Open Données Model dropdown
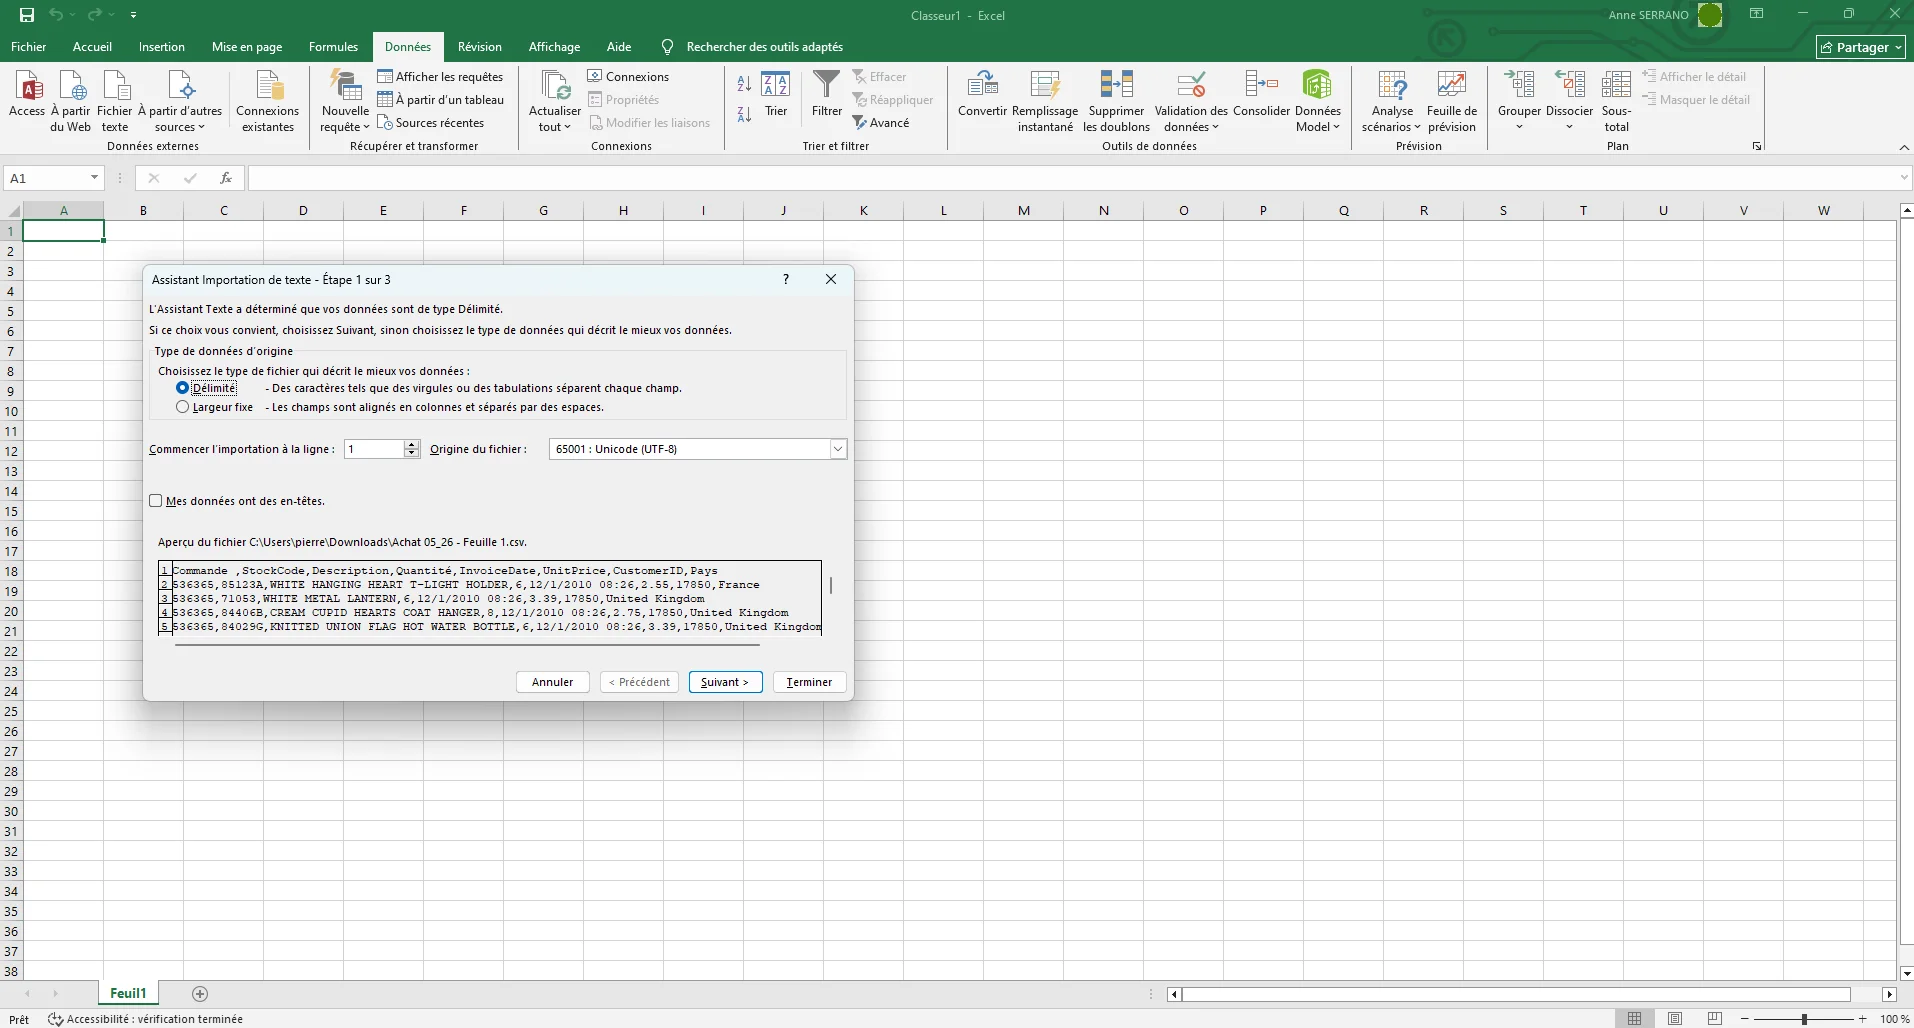Viewport: 1914px width, 1028px height. pyautogui.click(x=1317, y=119)
